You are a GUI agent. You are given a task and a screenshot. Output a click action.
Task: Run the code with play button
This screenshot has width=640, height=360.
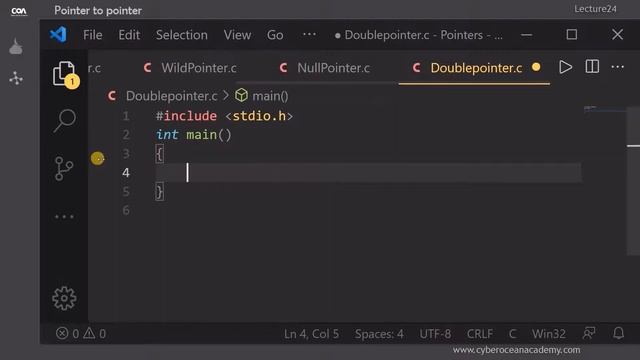[565, 67]
